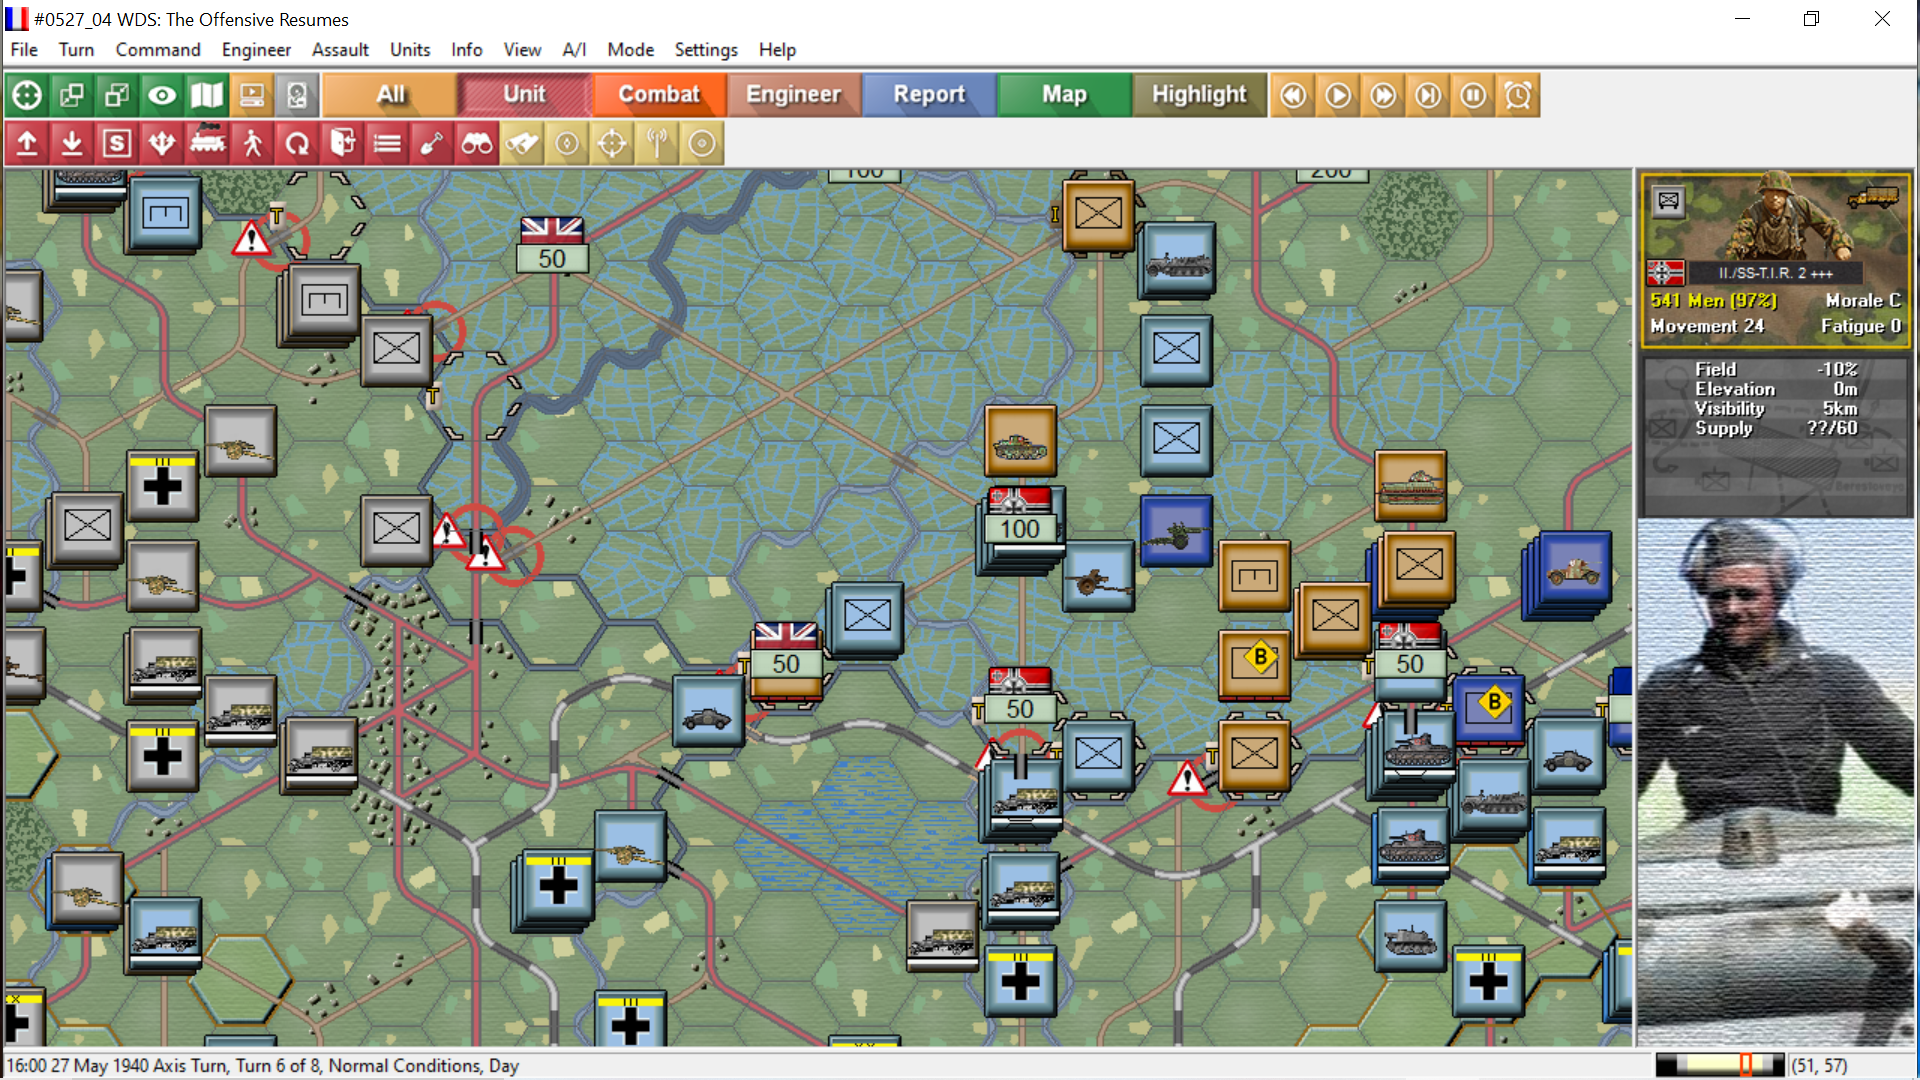This screenshot has width=1920, height=1080.
Task: Click the orange unit counter with yellow B diamond
Action: (x=1255, y=665)
